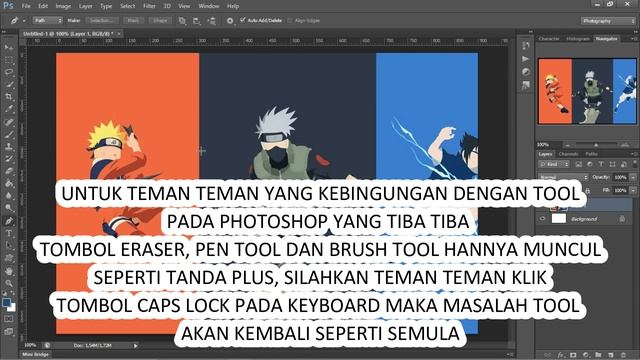The image size is (640, 360).
Task: Open the Path mode dropdown
Action: pyautogui.click(x=48, y=20)
